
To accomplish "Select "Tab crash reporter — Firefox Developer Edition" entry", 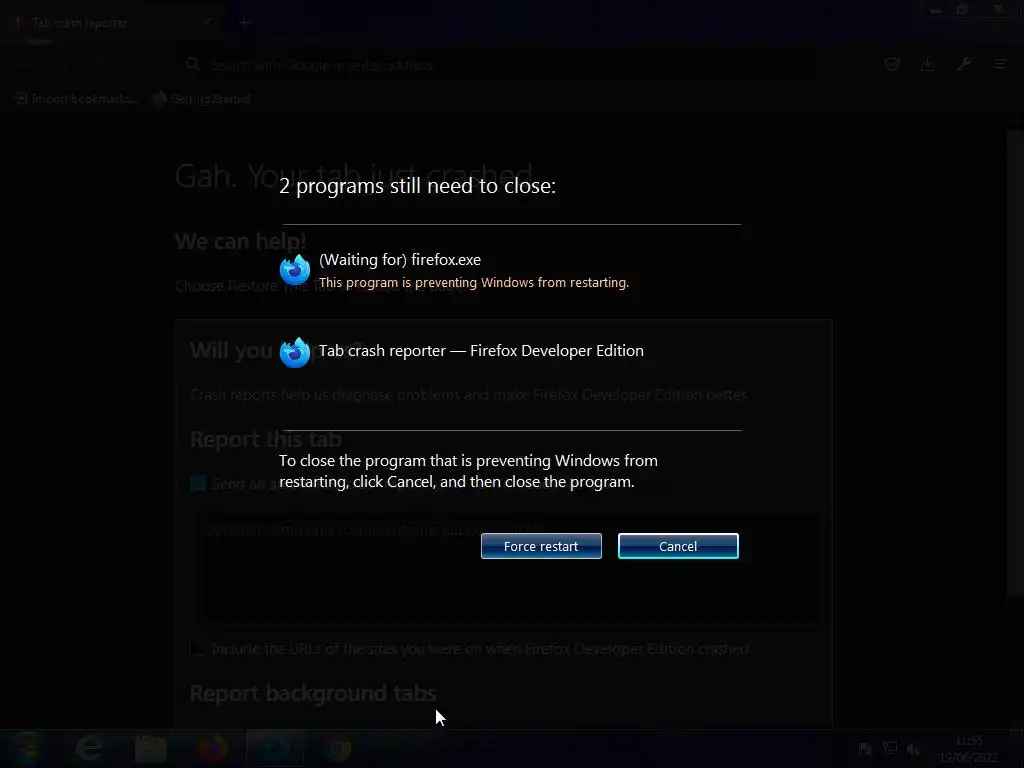I will 481,351.
